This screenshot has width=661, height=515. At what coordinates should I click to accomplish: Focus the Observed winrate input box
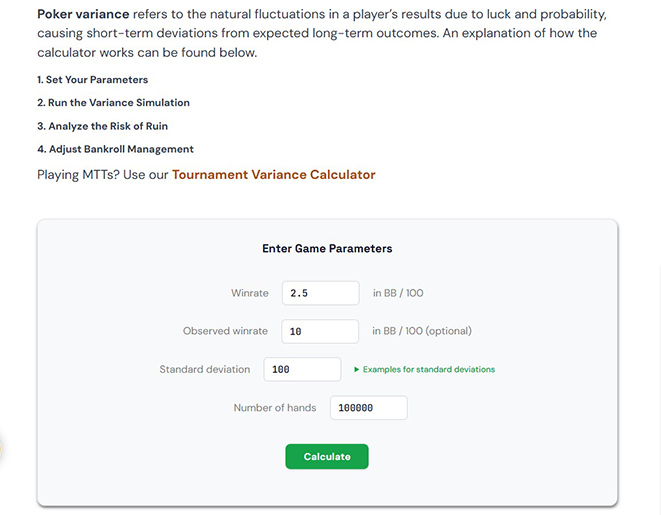click(x=320, y=331)
